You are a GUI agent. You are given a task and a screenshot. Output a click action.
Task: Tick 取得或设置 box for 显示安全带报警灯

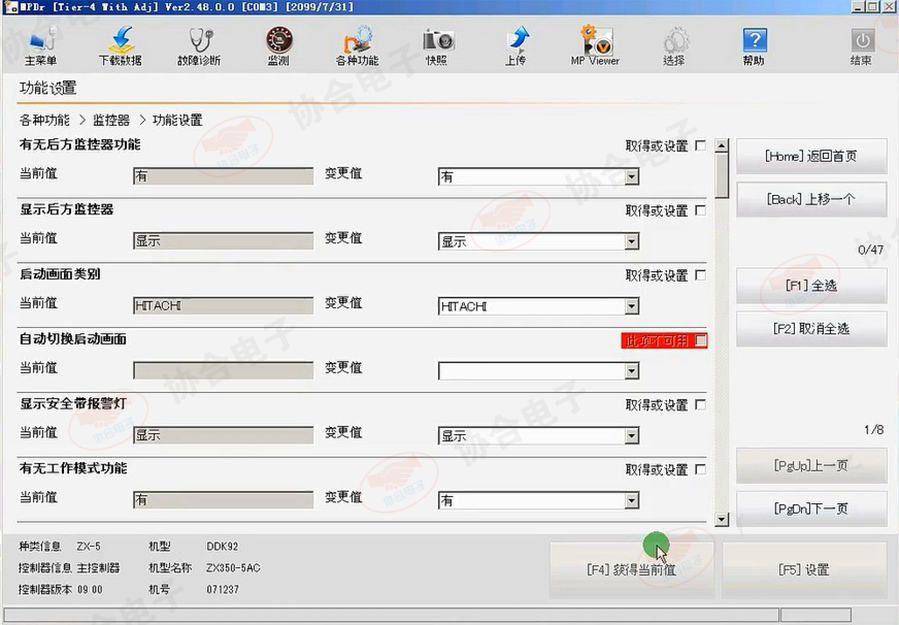pos(700,405)
